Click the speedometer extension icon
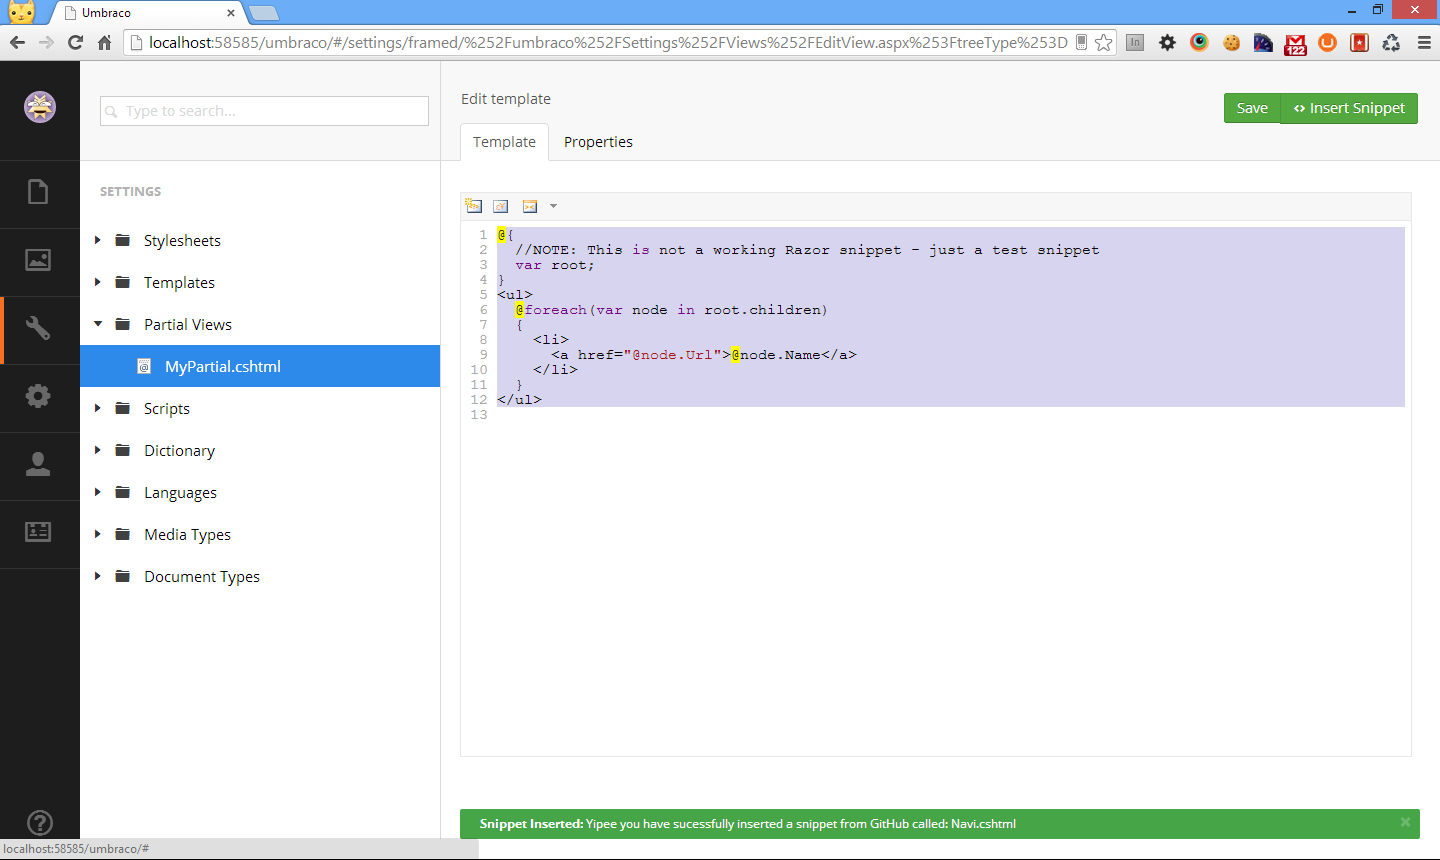The width and height of the screenshot is (1440, 860). pos(1263,42)
